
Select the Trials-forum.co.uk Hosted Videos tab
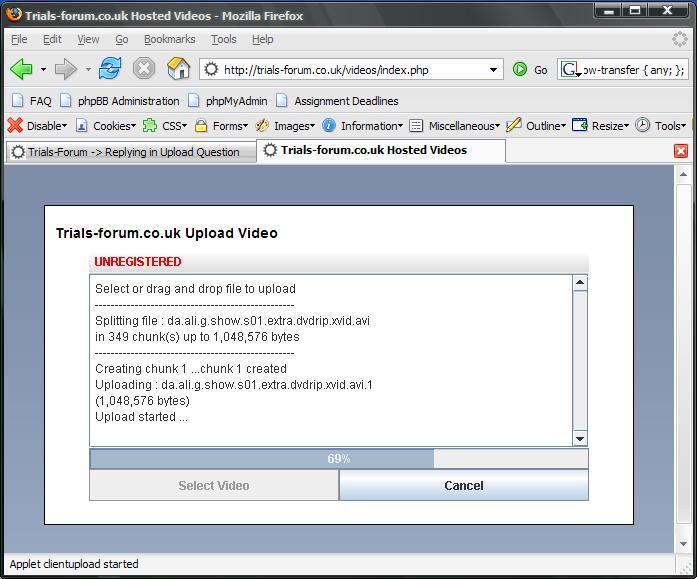[381, 150]
